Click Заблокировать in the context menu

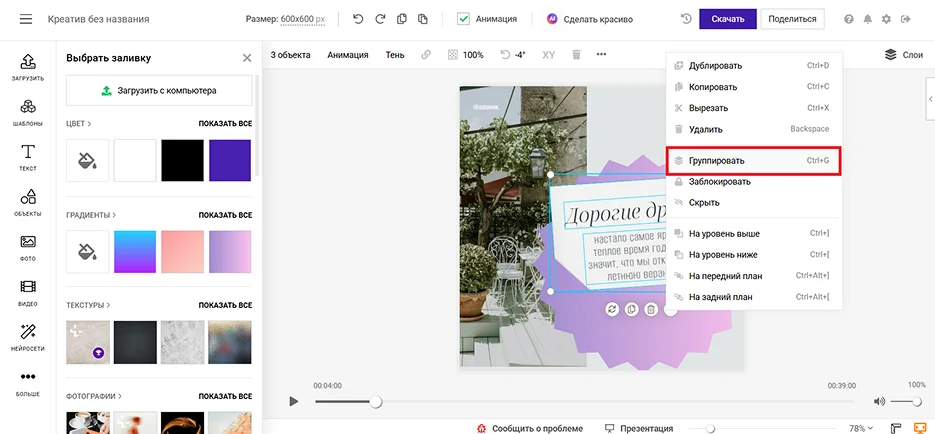tap(719, 182)
